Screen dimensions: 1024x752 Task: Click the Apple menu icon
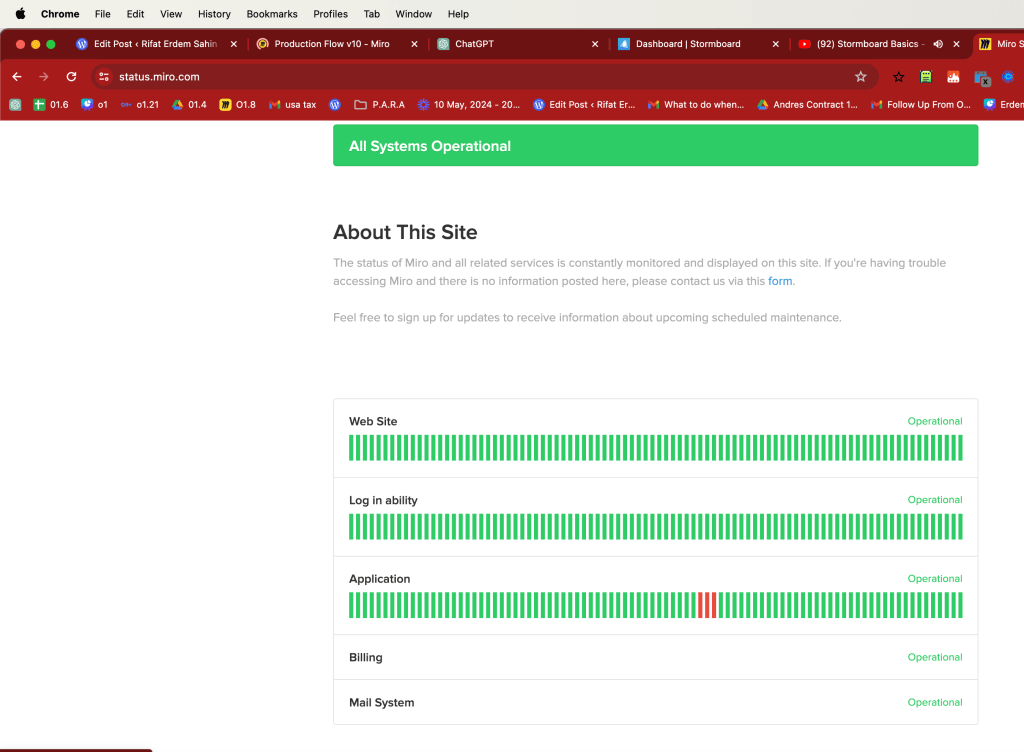point(20,14)
